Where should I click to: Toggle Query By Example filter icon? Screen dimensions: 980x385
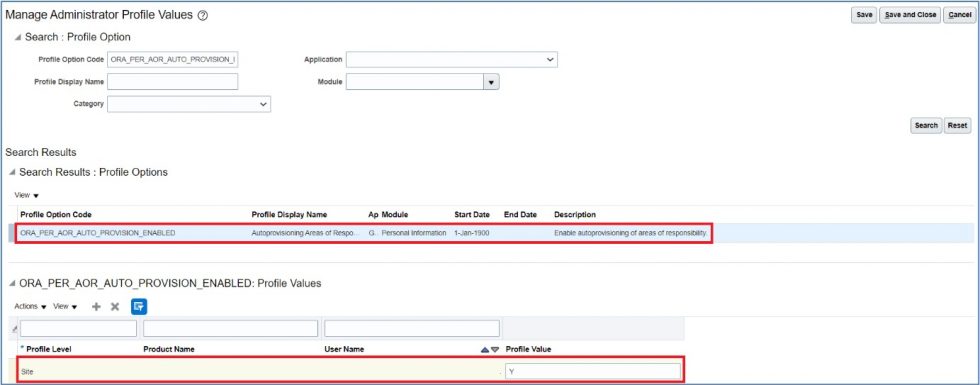[139, 307]
